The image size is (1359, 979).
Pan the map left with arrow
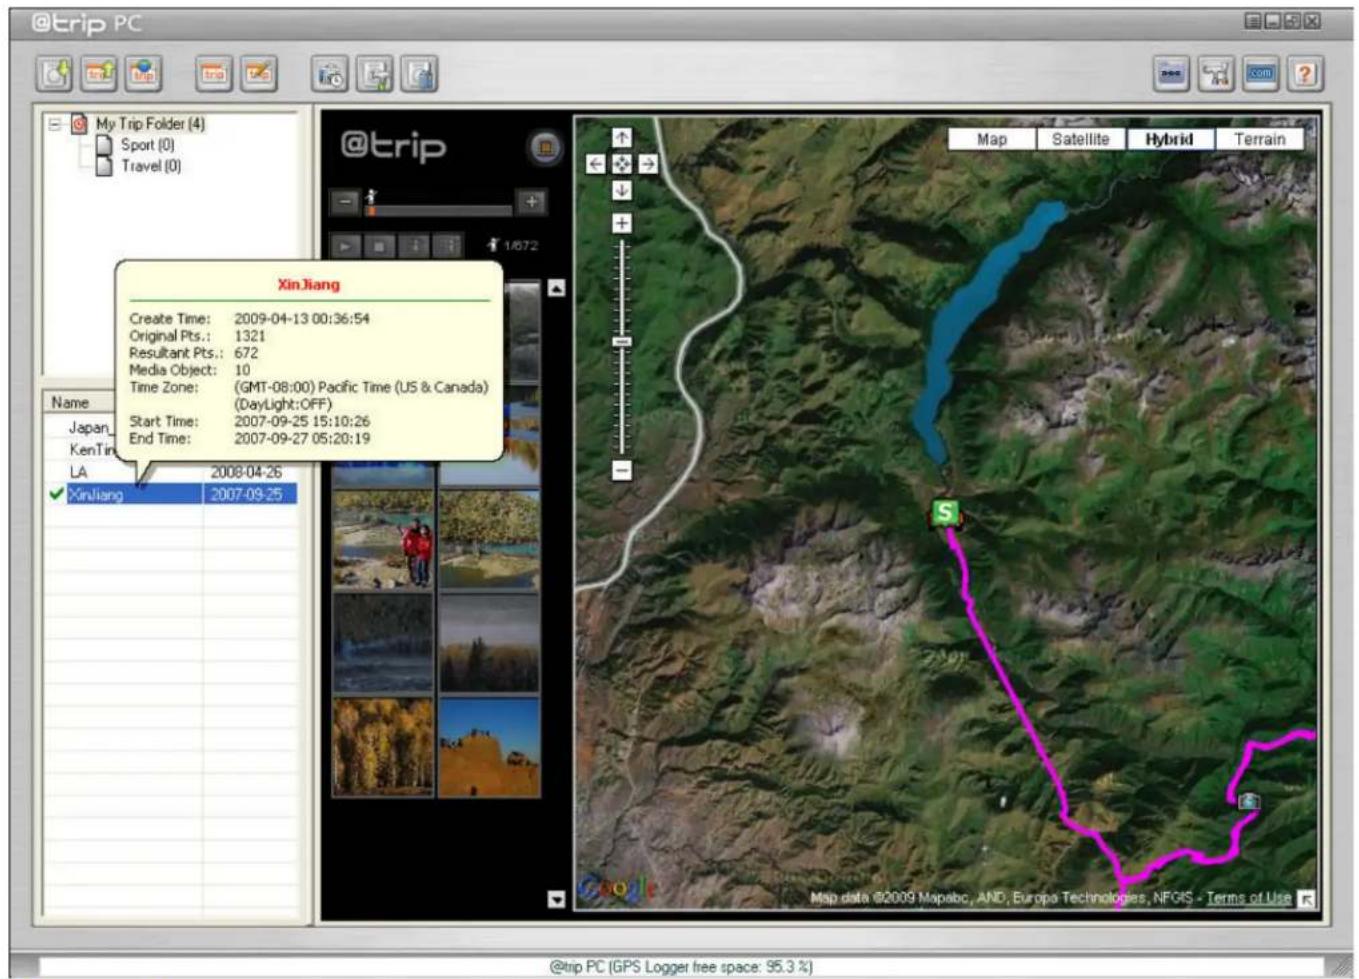596,164
